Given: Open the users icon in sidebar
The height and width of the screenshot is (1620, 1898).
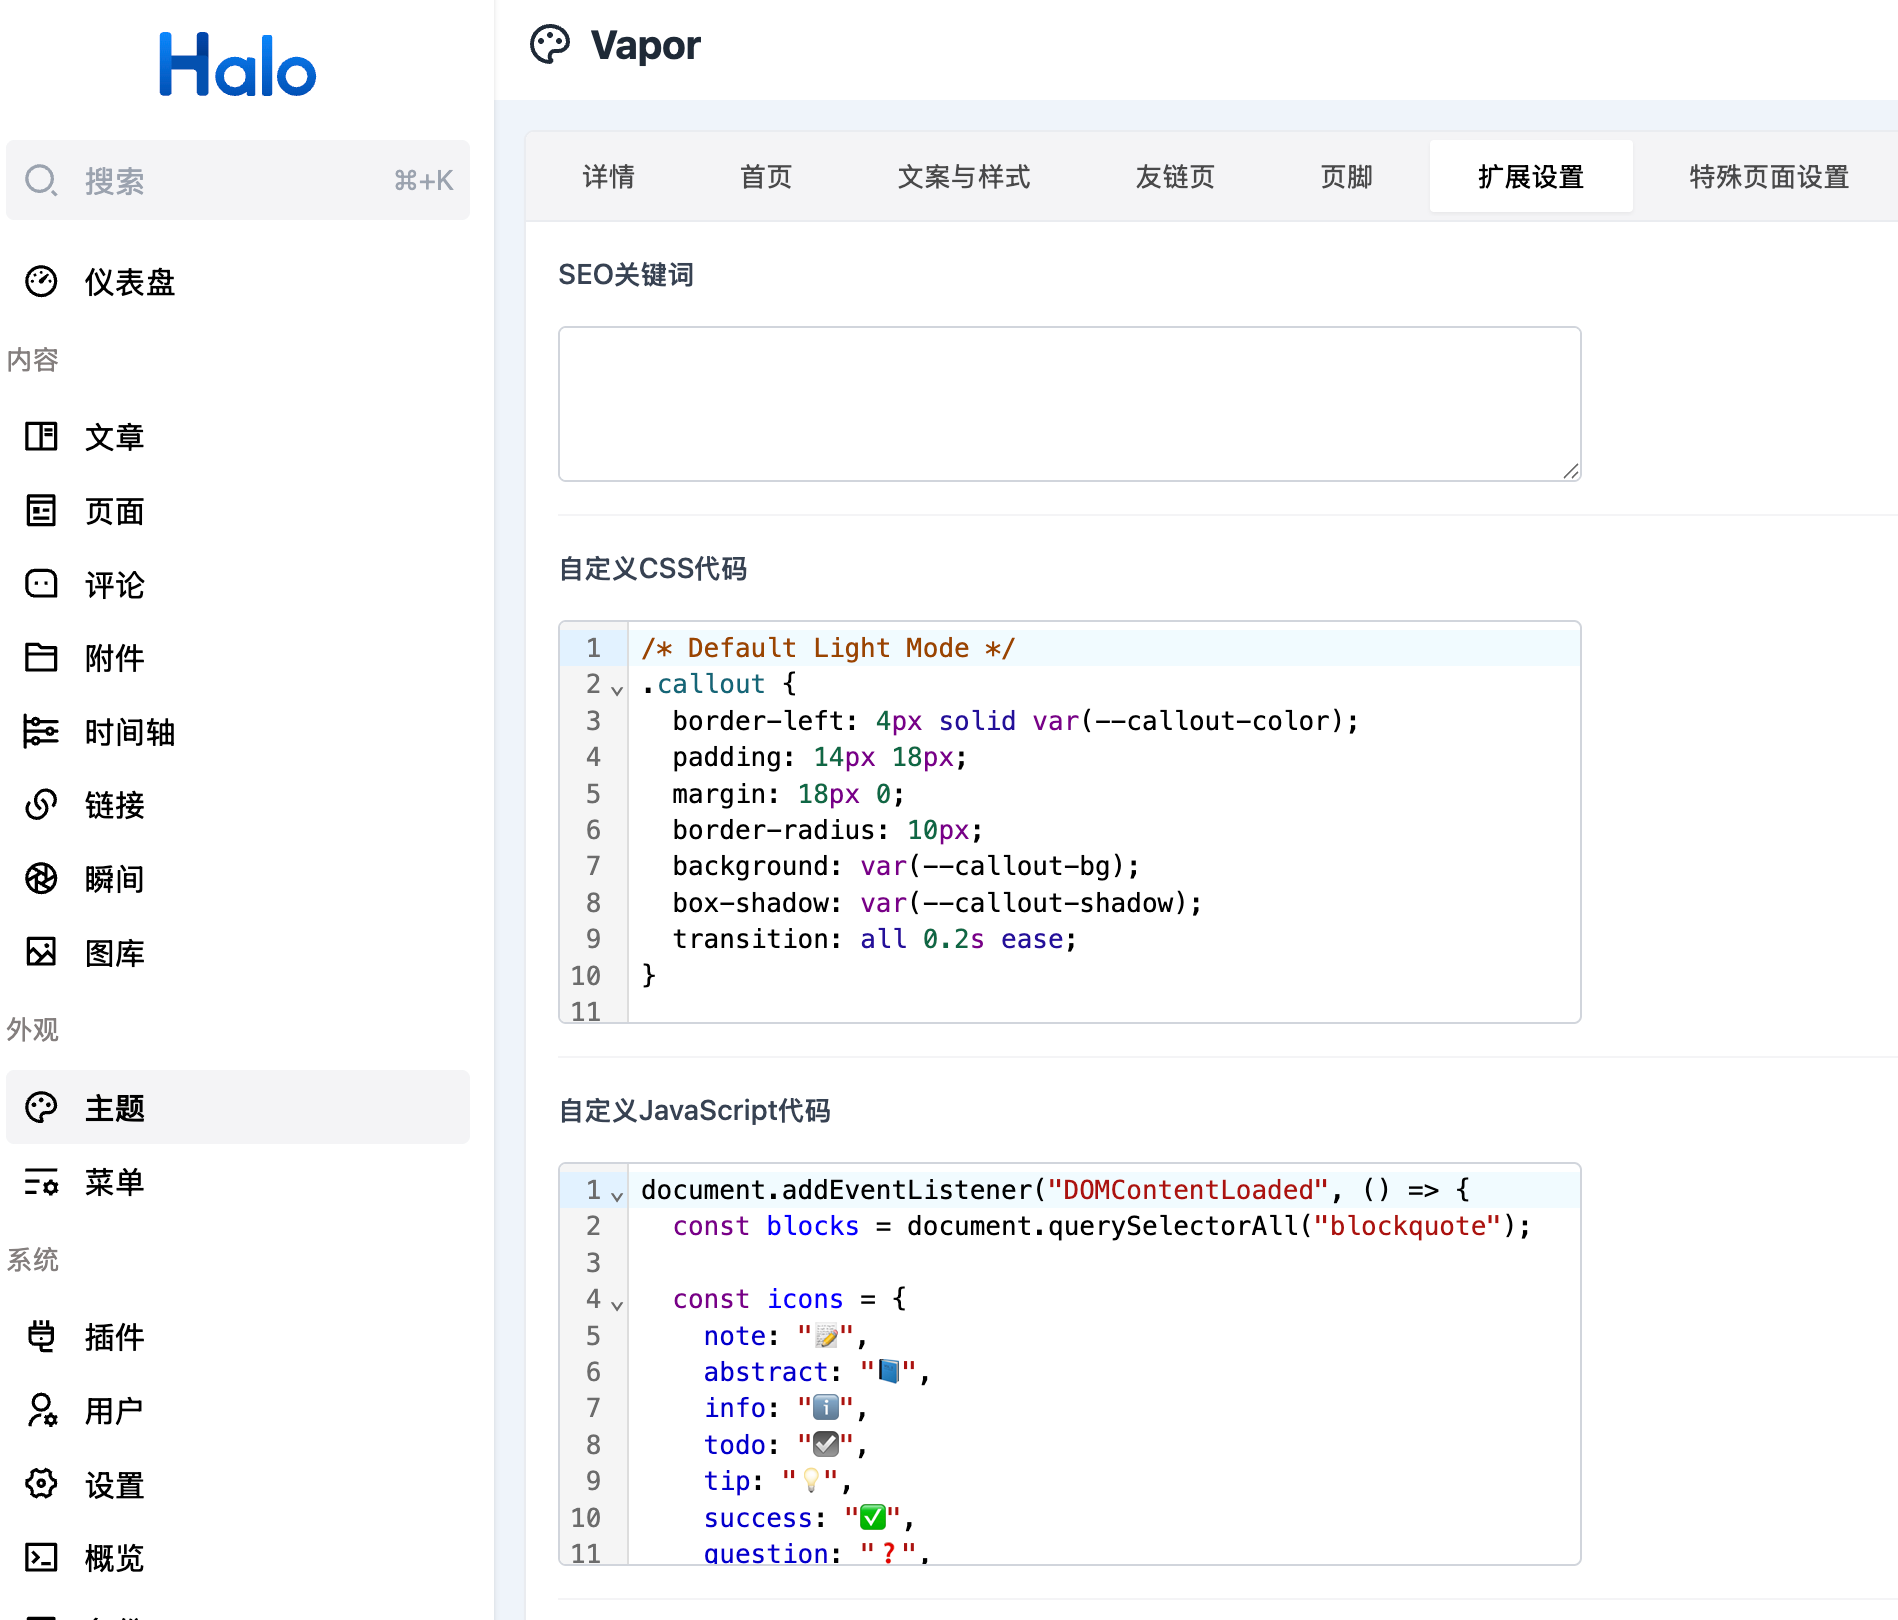Looking at the screenshot, I should (x=41, y=1410).
